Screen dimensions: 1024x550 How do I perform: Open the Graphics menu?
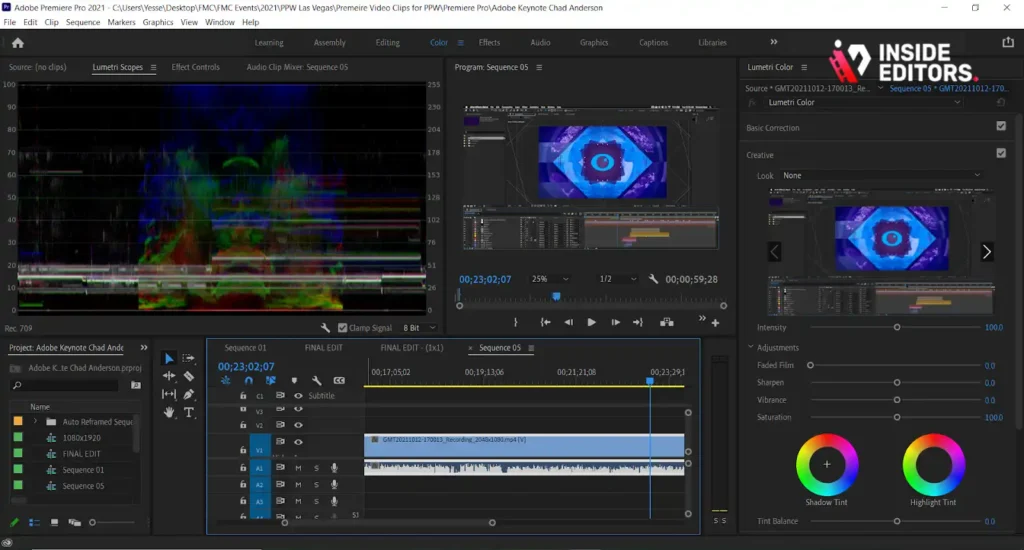tap(158, 22)
